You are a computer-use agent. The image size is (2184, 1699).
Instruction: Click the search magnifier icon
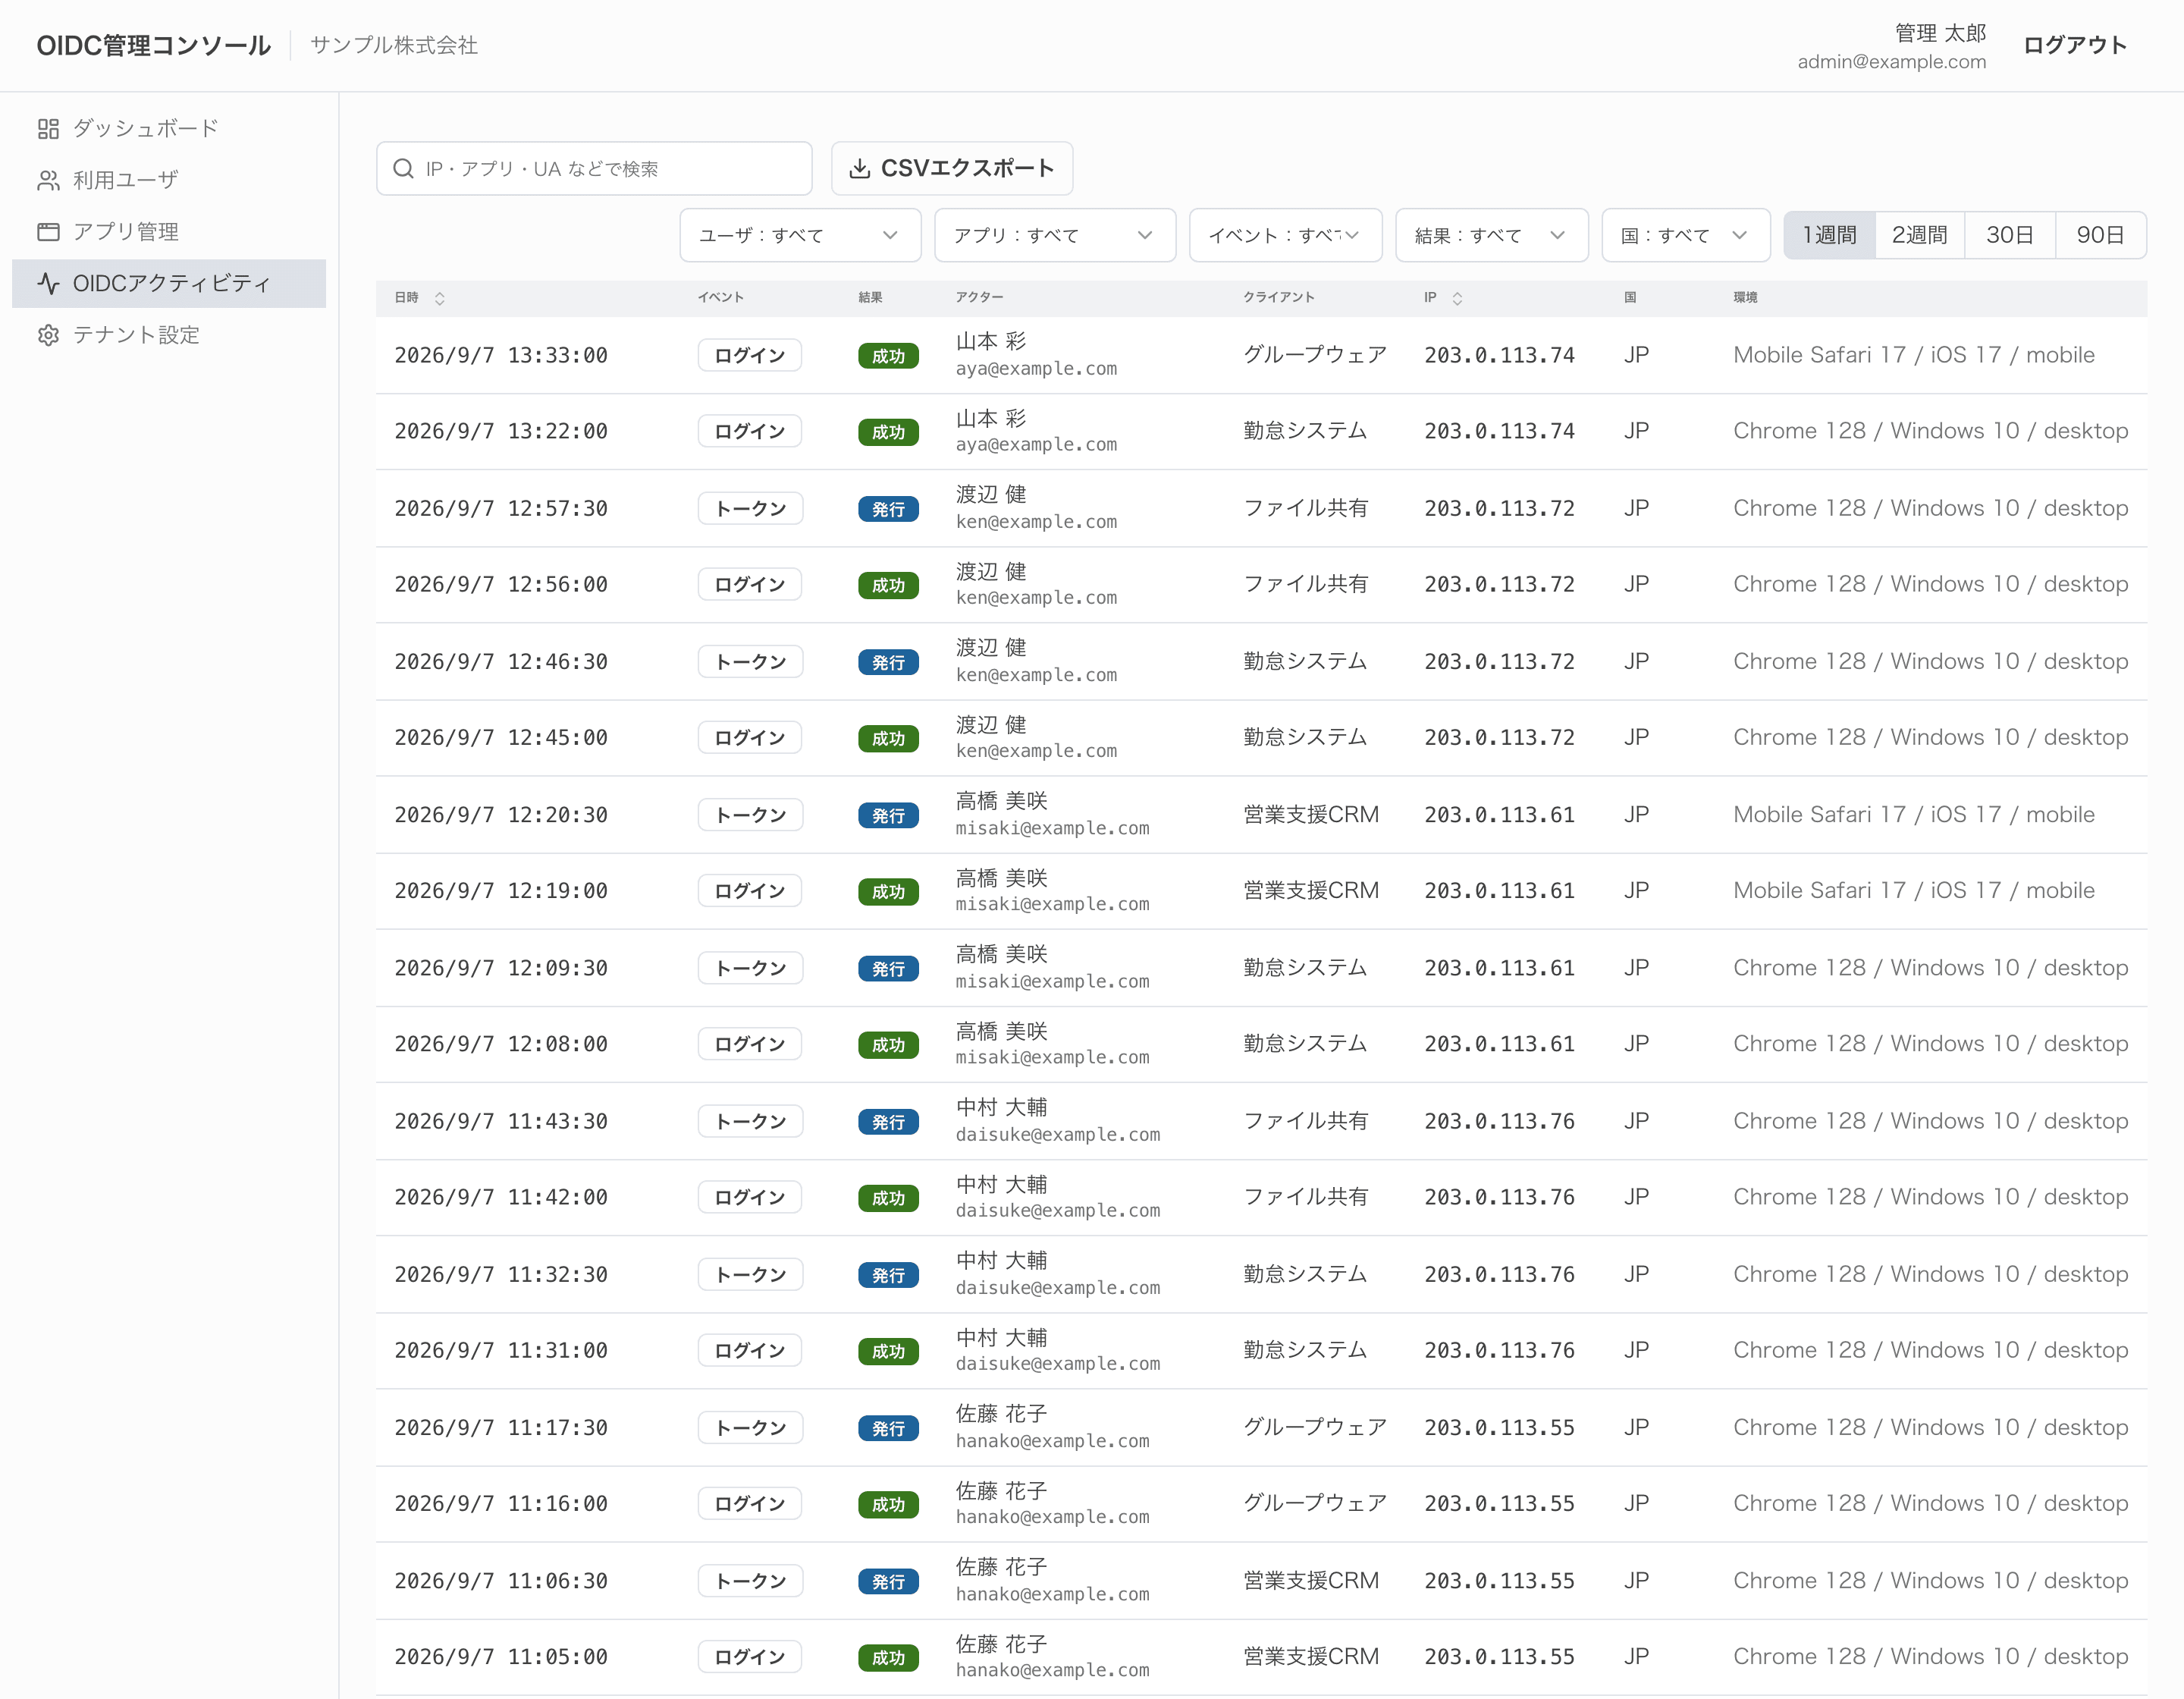403,168
